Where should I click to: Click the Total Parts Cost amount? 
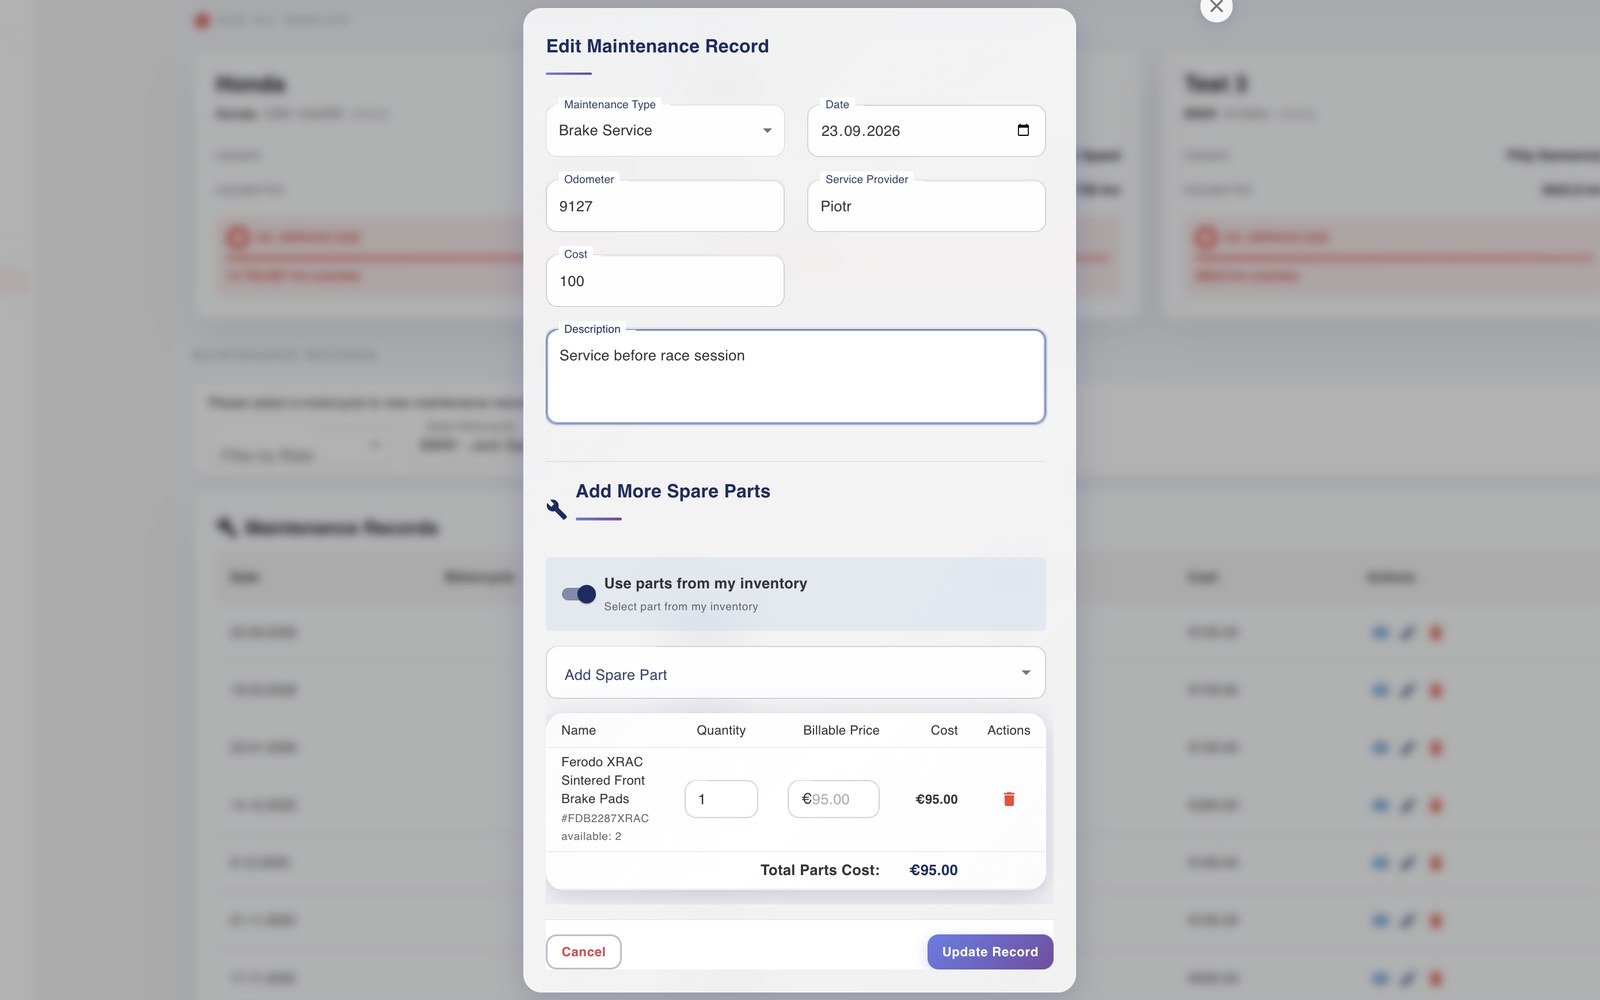pyautogui.click(x=933, y=870)
